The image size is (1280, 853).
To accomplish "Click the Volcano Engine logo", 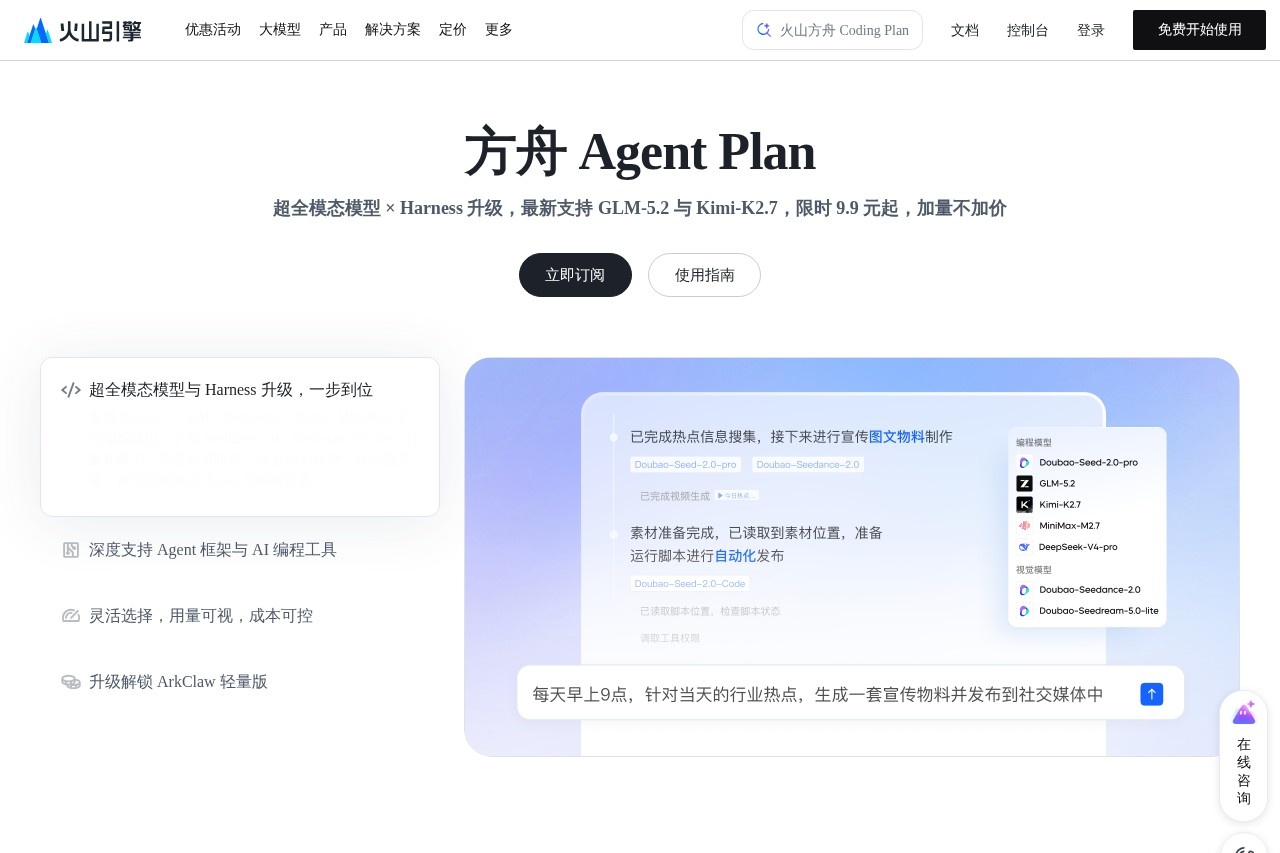I will (83, 30).
